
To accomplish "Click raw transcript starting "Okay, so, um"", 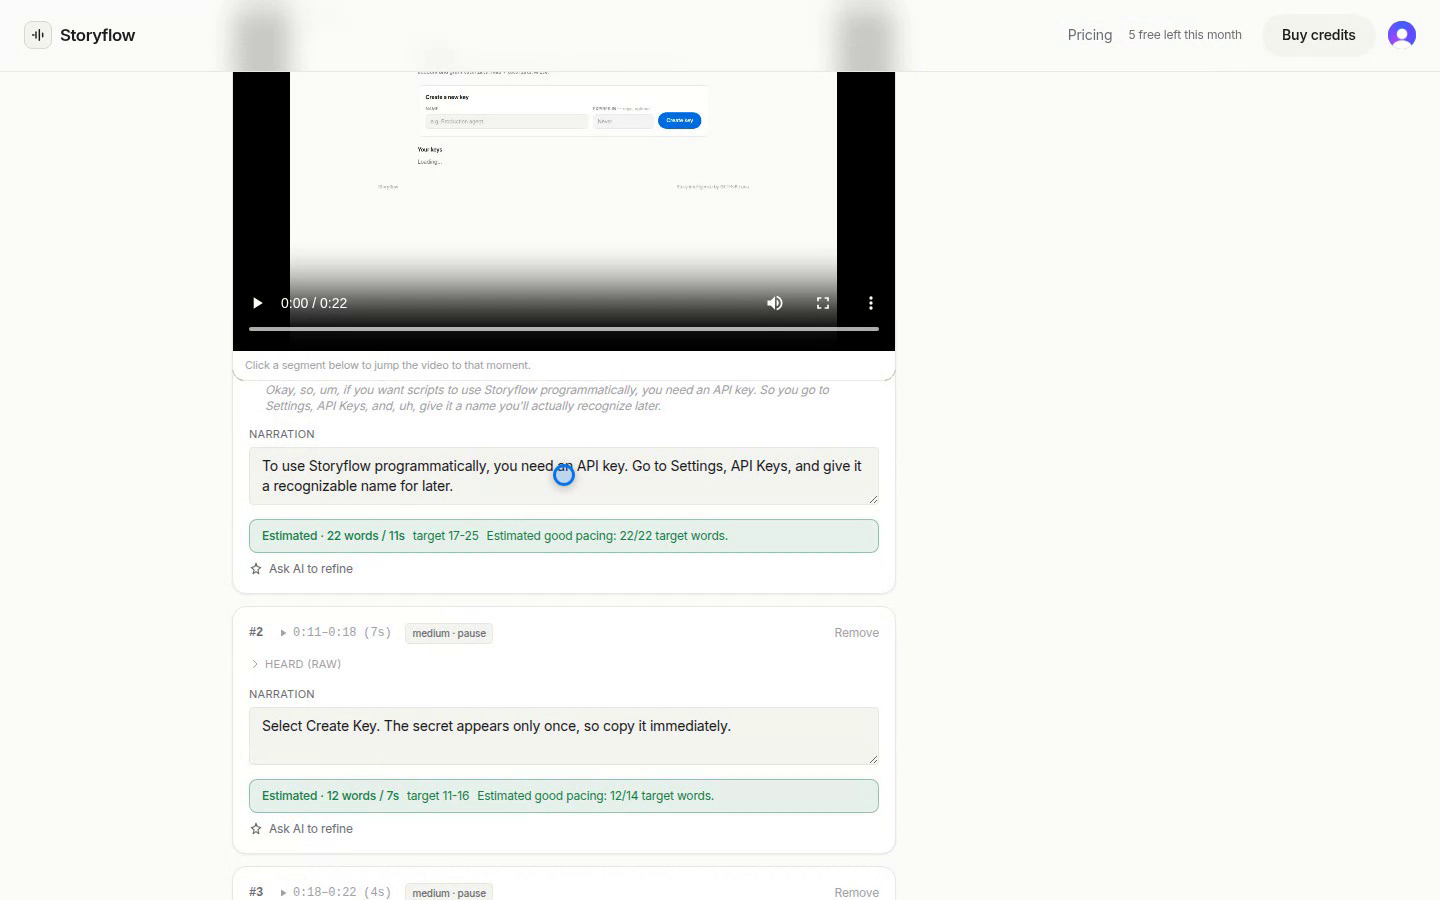I will 547,398.
